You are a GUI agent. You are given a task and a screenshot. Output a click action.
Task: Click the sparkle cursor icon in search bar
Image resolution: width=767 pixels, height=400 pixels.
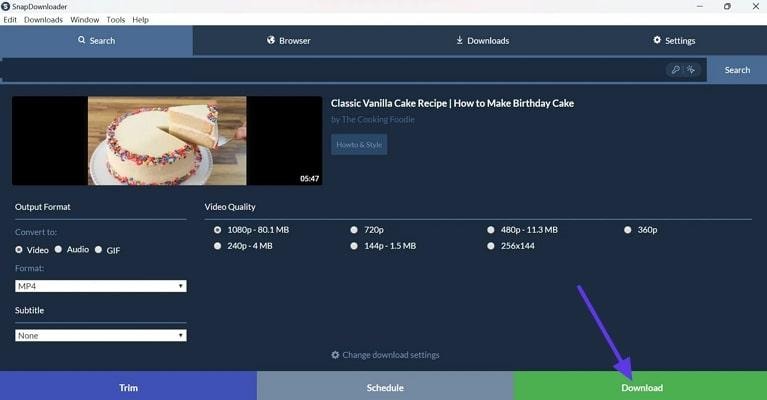[x=691, y=70]
